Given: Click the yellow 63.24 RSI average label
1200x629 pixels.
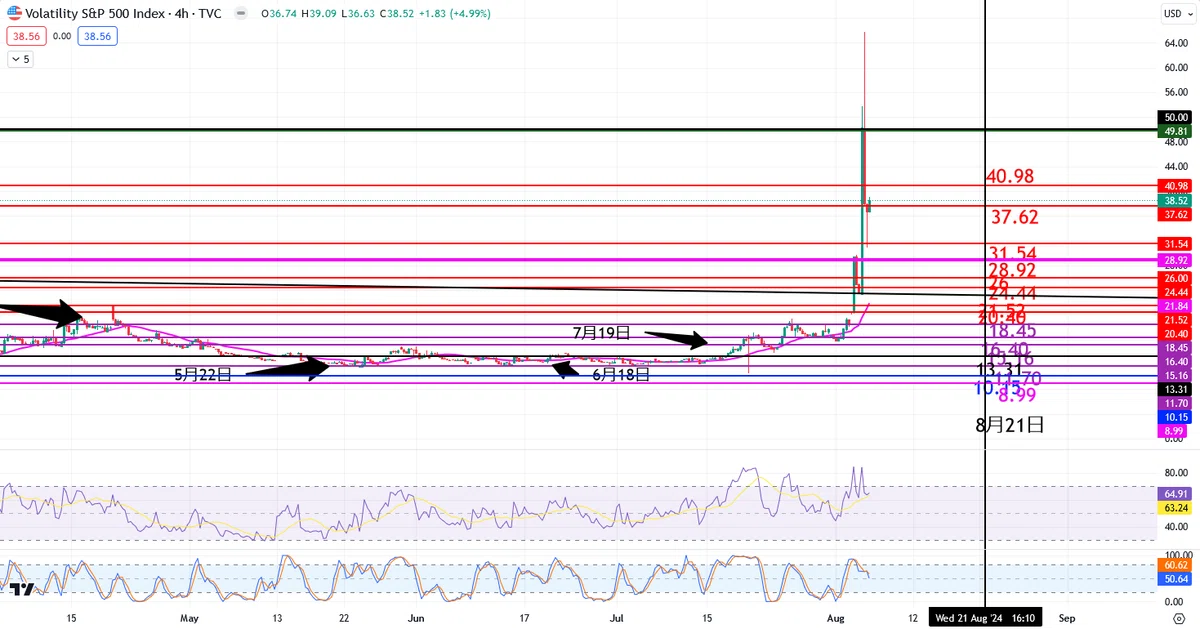Looking at the screenshot, I should click(x=1175, y=508).
